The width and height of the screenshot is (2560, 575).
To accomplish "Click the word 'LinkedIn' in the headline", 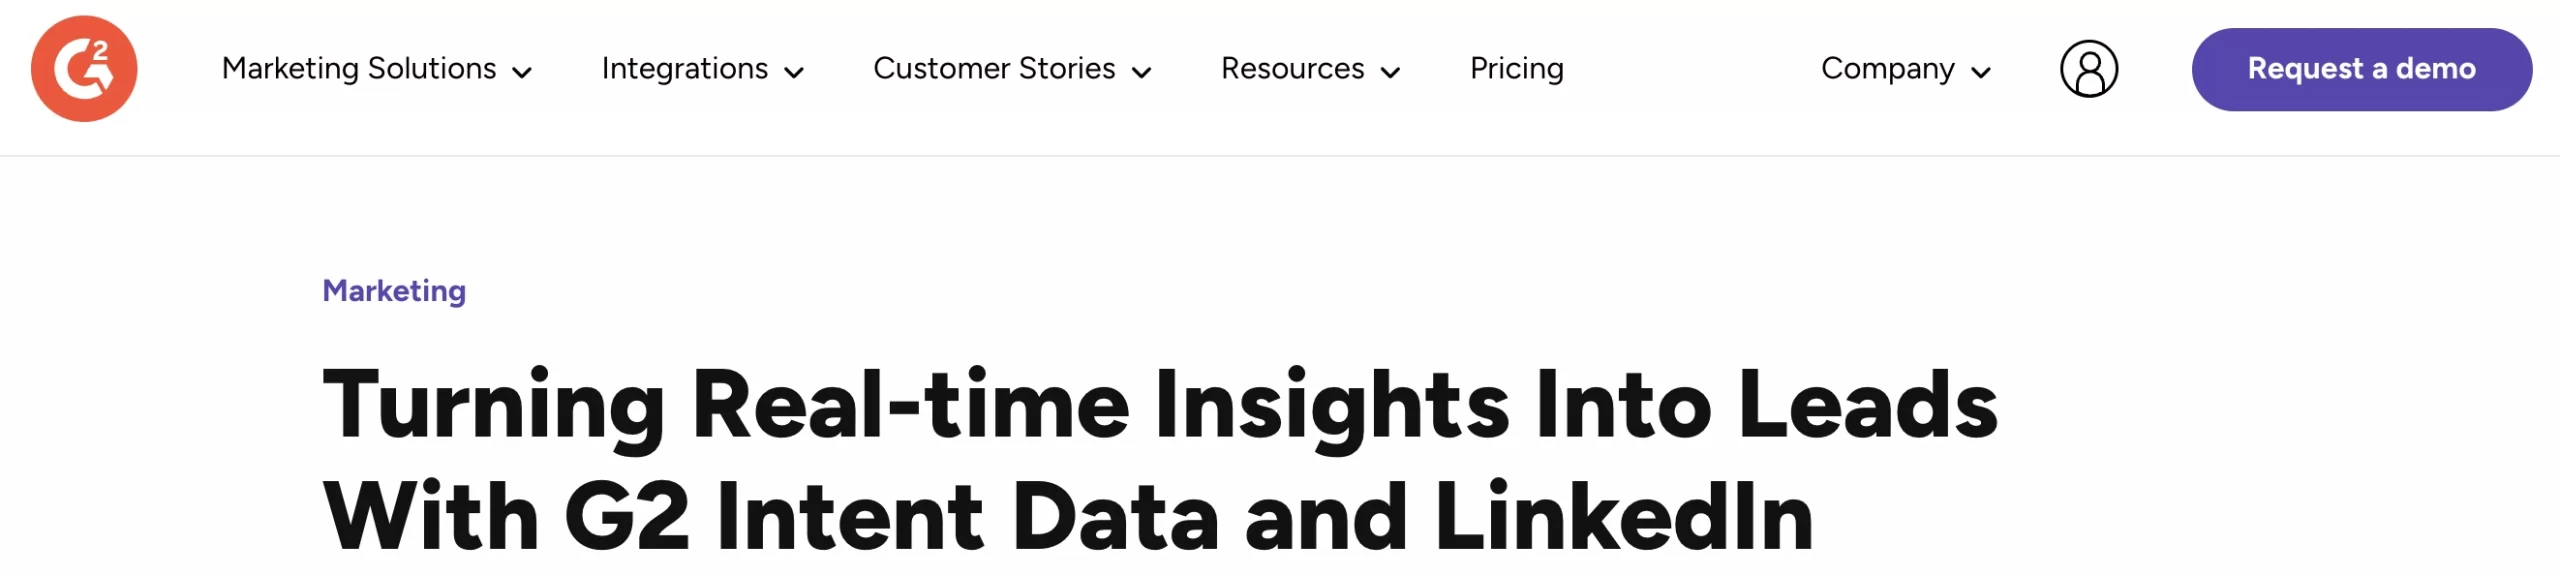I will (1624, 517).
